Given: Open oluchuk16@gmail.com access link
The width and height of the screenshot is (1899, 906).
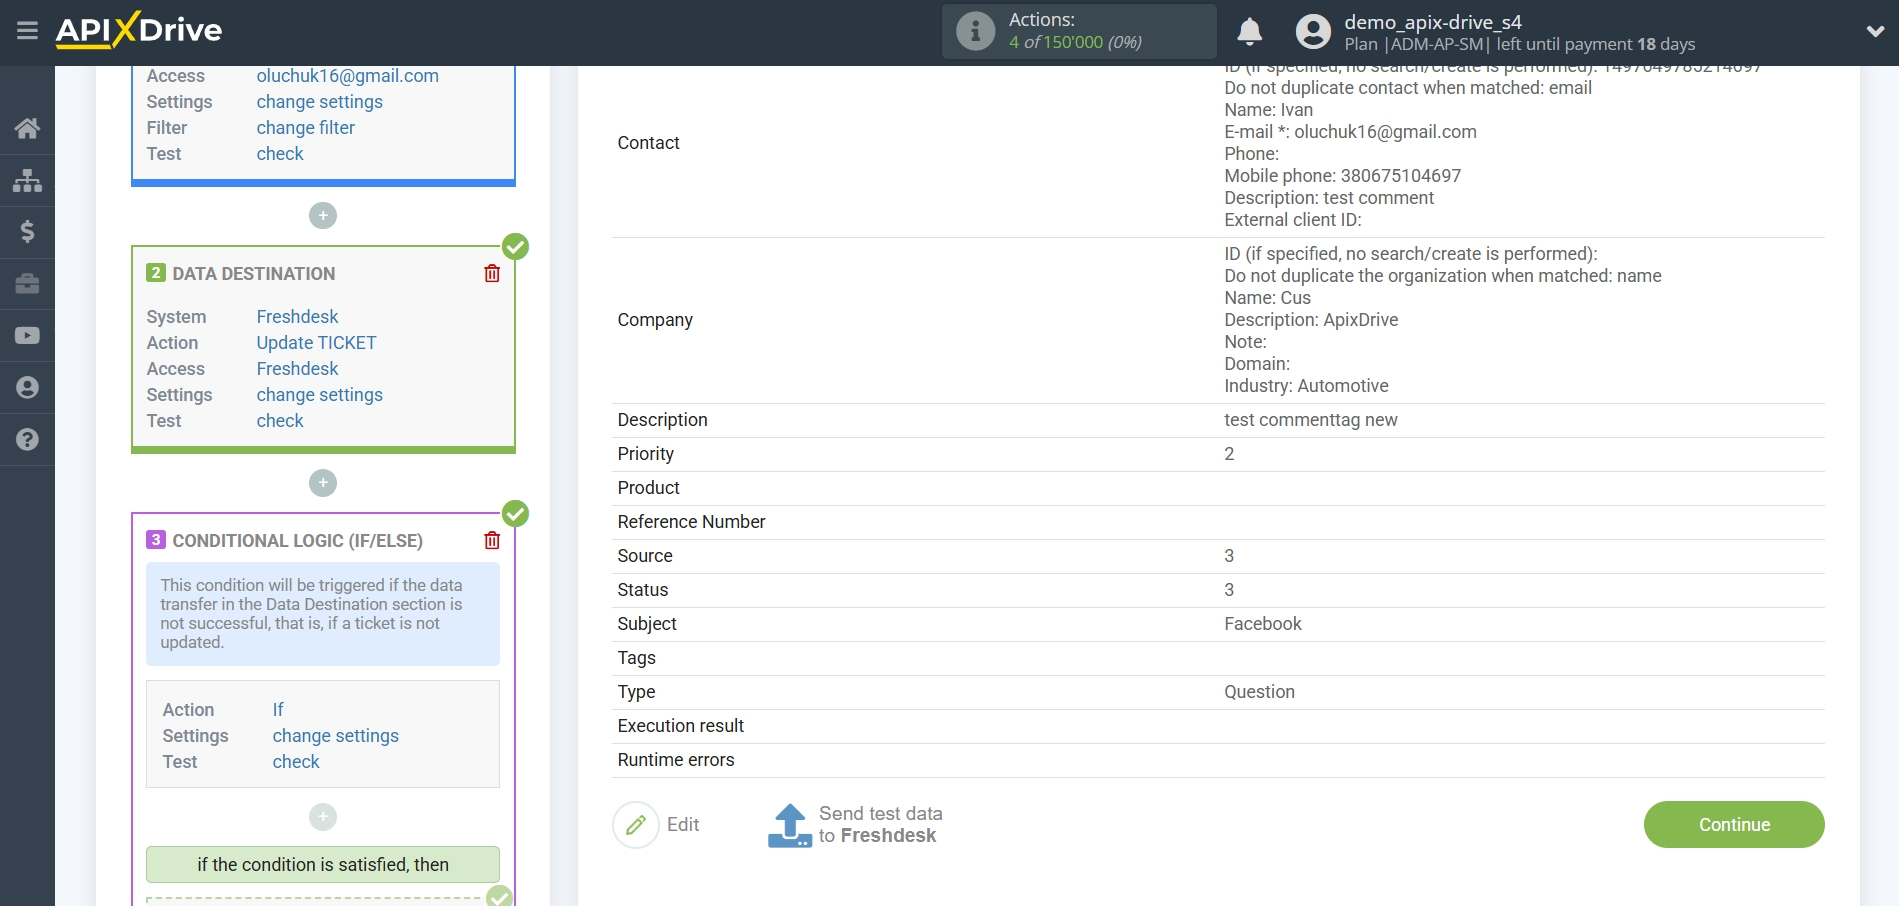Looking at the screenshot, I should 347,76.
